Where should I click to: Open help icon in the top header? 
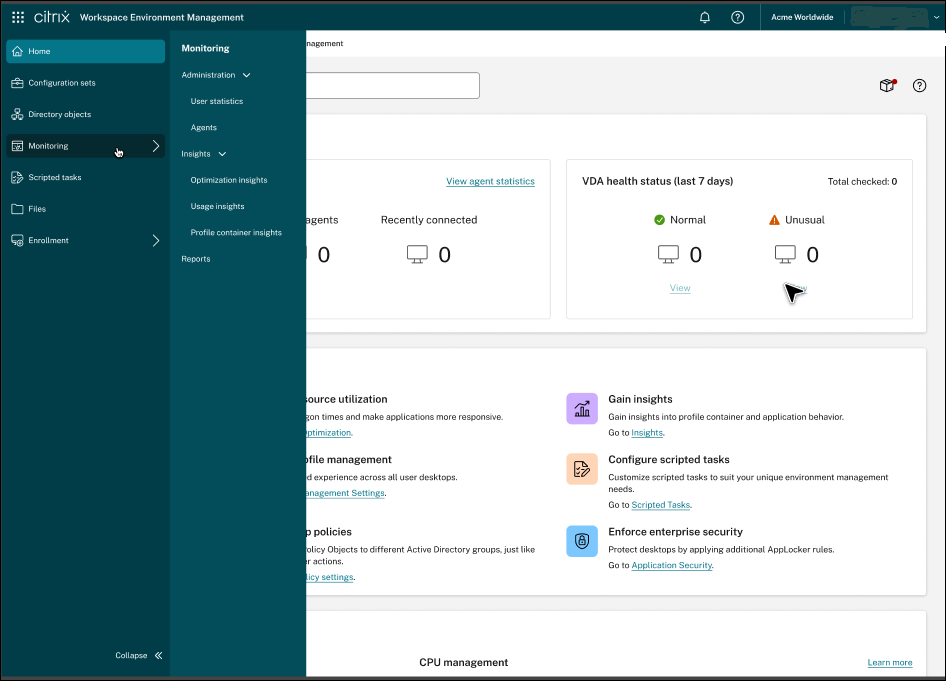click(x=737, y=17)
